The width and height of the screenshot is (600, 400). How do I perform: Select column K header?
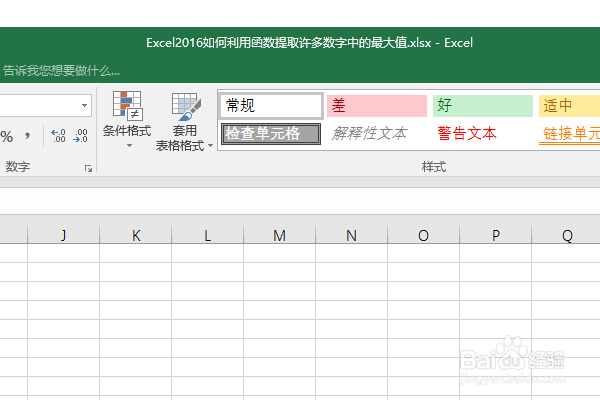[x=135, y=234]
